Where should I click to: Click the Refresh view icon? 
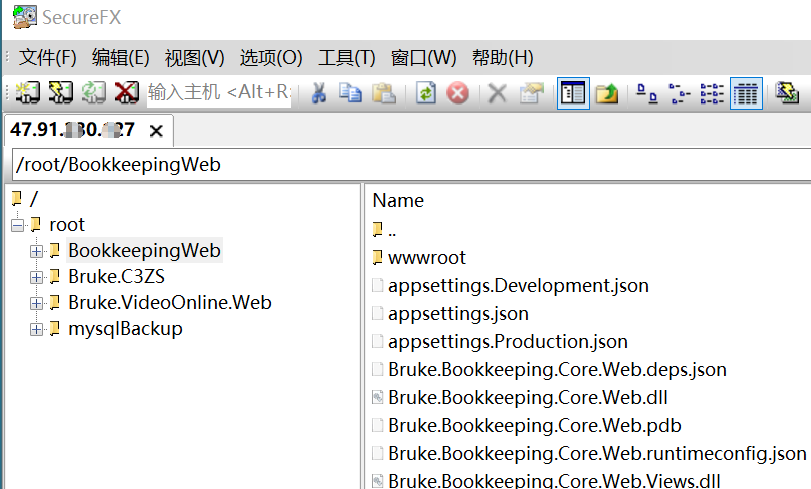(x=426, y=93)
